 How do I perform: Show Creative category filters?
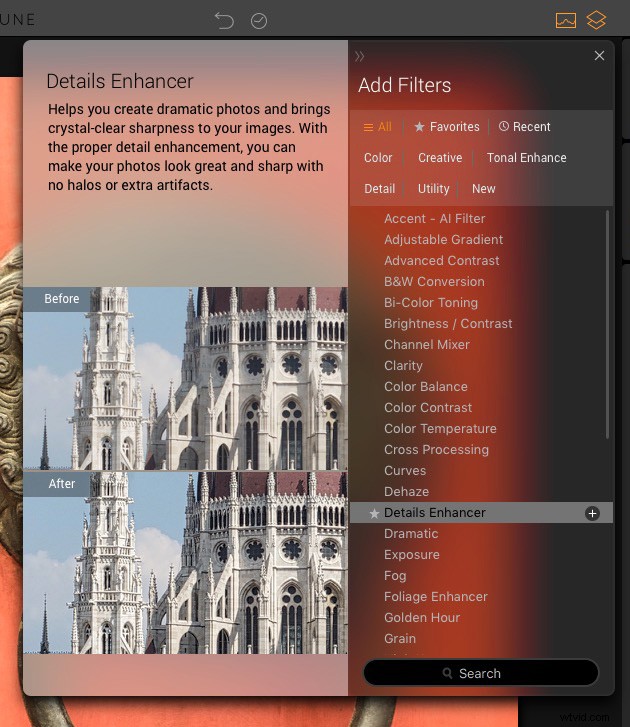(x=440, y=158)
